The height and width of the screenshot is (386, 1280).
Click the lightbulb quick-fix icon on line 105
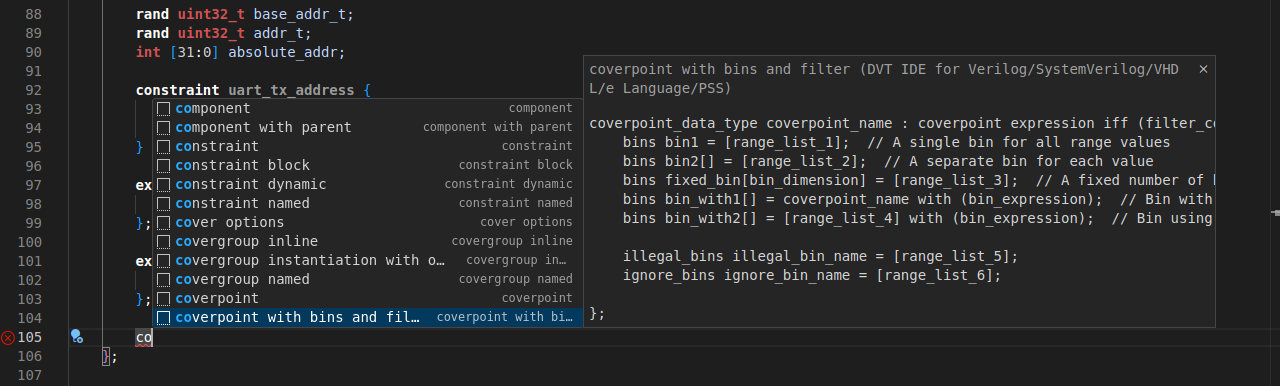[76, 337]
